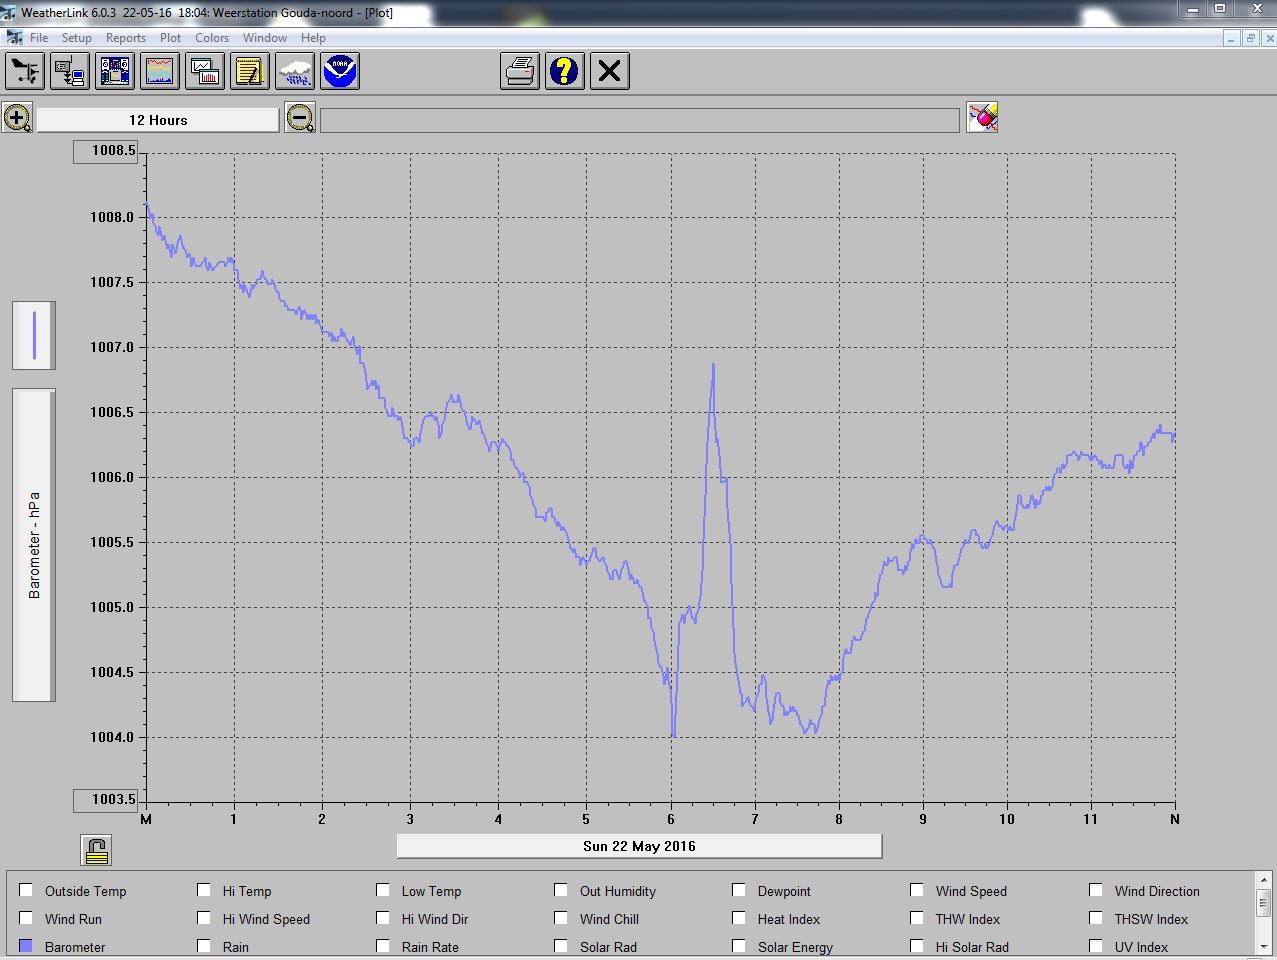
Task: Minimize the inner Plot window
Action: point(1232,38)
